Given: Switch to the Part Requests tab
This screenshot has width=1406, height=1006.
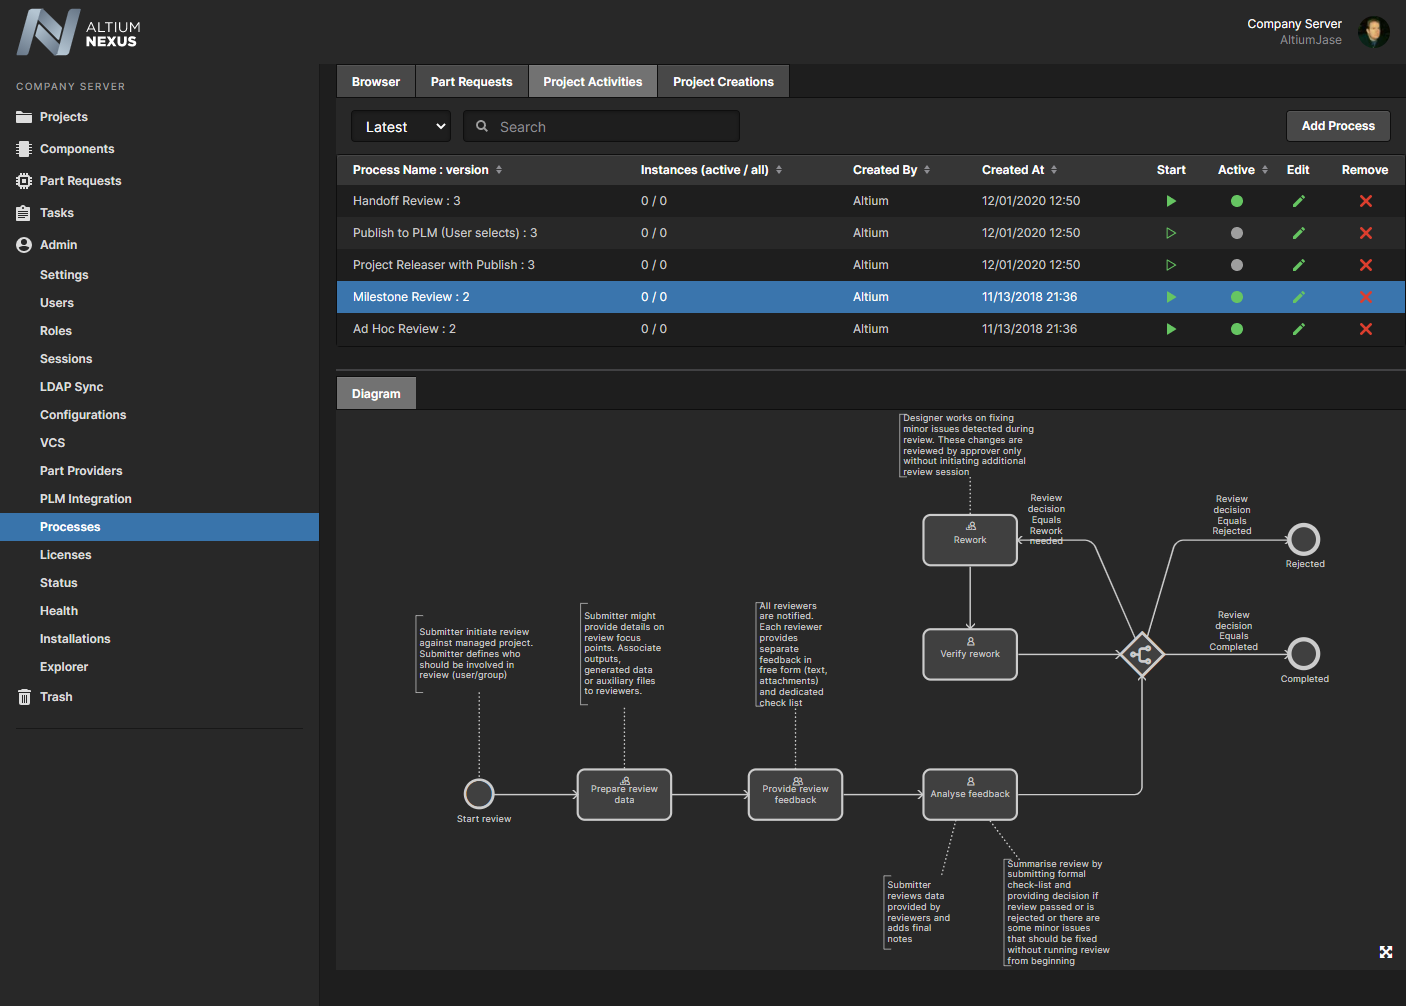Looking at the screenshot, I should click(x=471, y=82).
